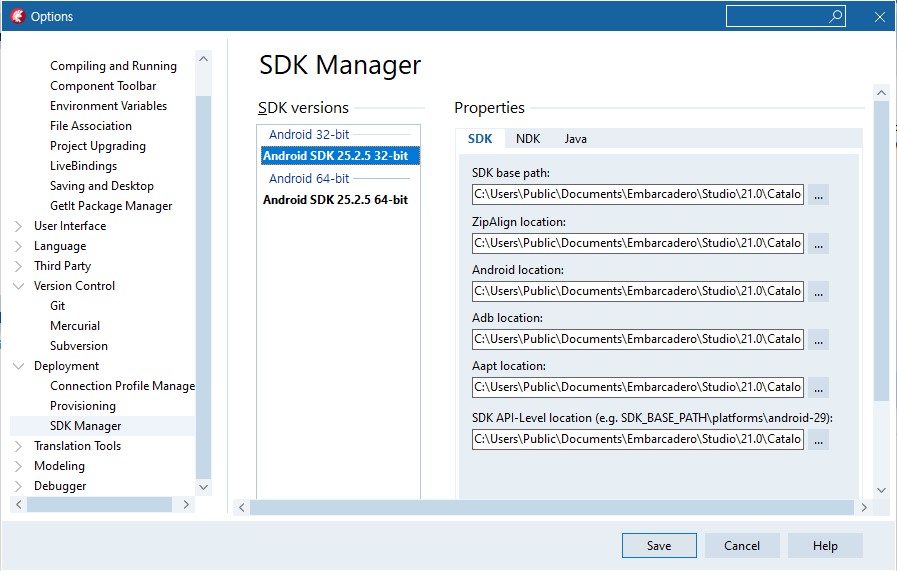
Task: Select Android SDK 25.2.5 64-bit entry
Action: point(335,200)
